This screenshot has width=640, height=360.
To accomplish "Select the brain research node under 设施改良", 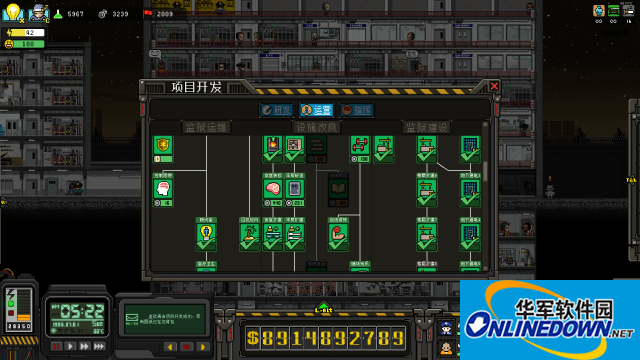I will pyautogui.click(x=273, y=190).
